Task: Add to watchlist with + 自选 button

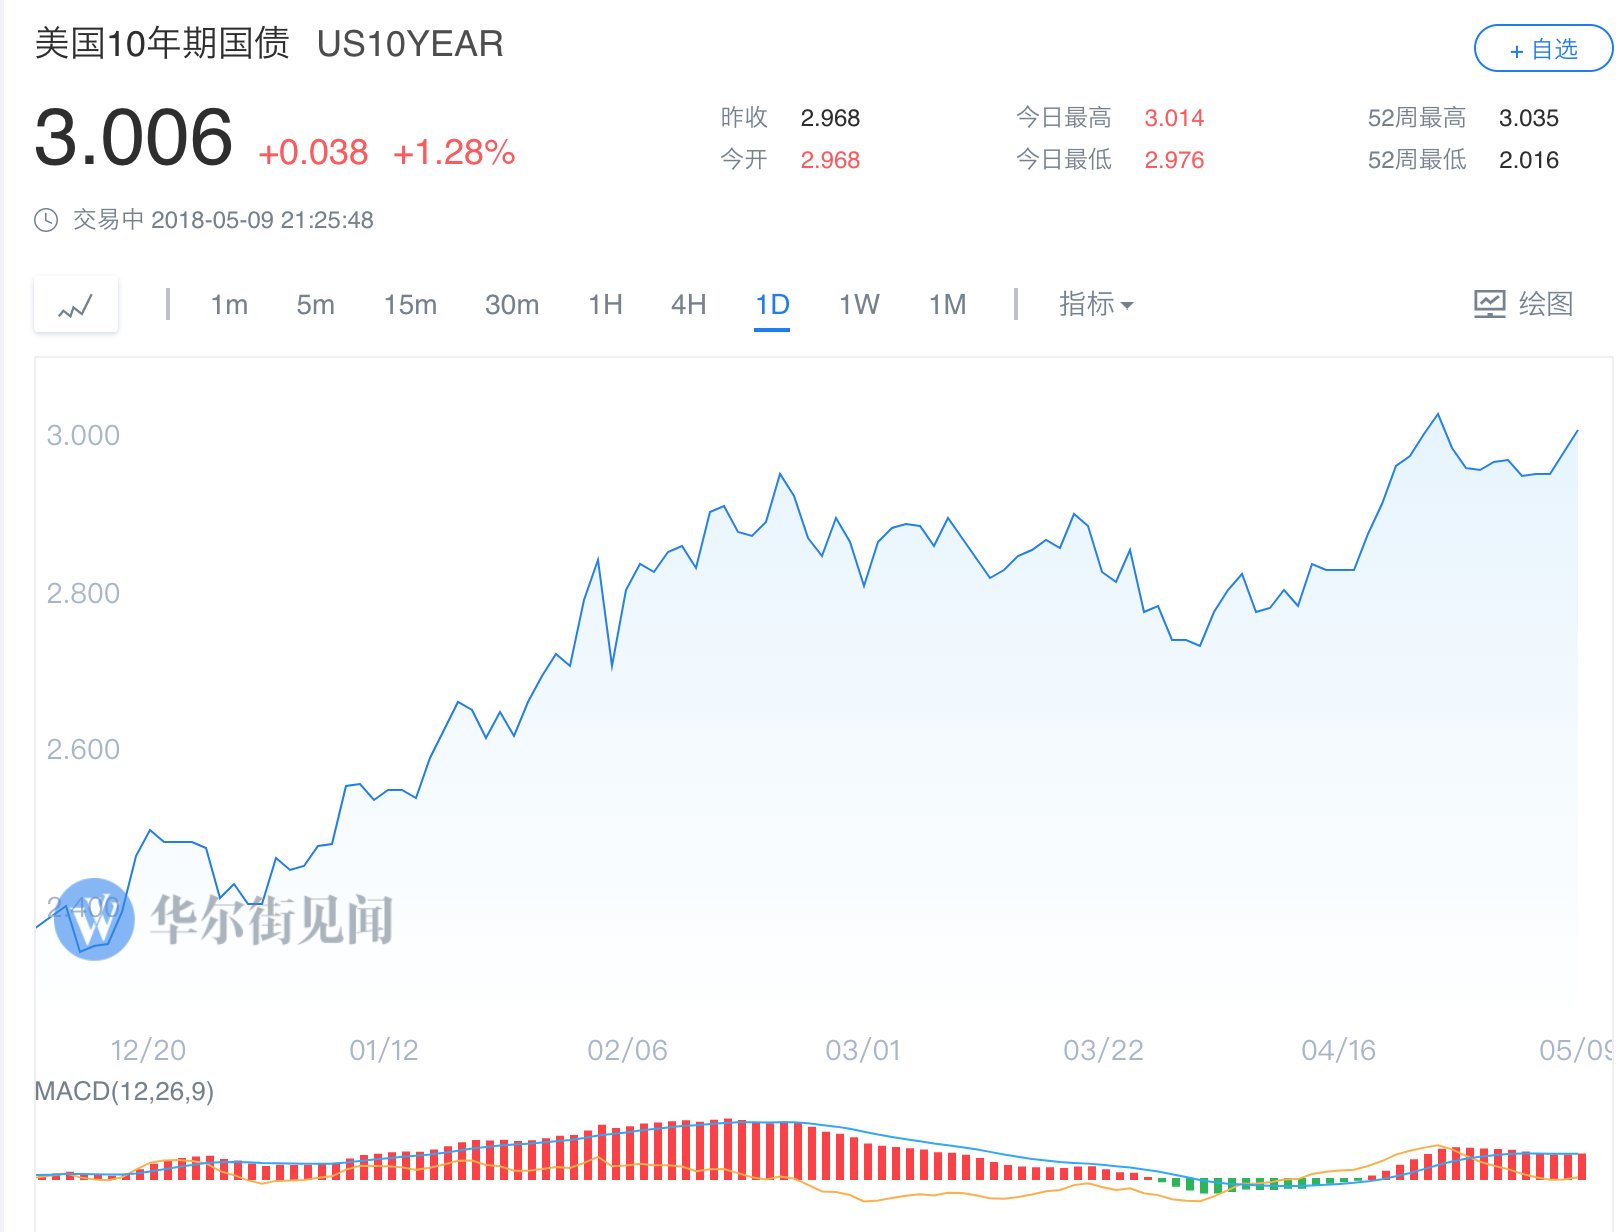Action: click(1543, 49)
